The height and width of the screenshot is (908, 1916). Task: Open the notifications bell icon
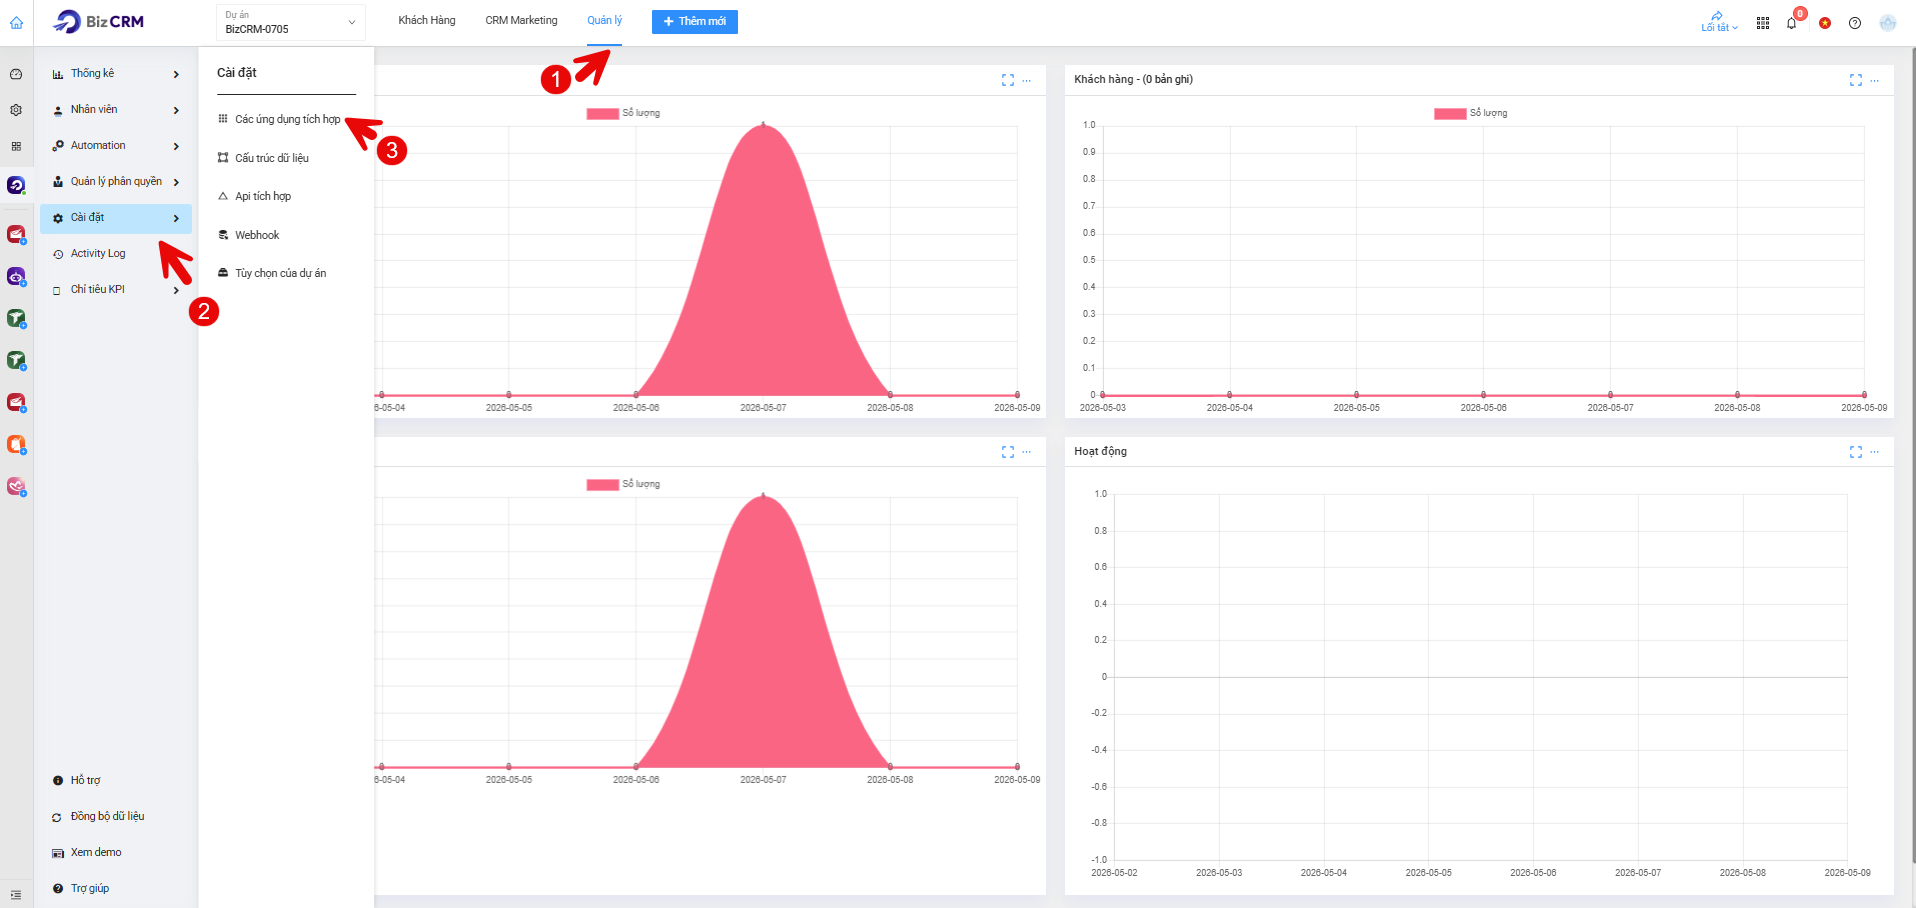1791,23
